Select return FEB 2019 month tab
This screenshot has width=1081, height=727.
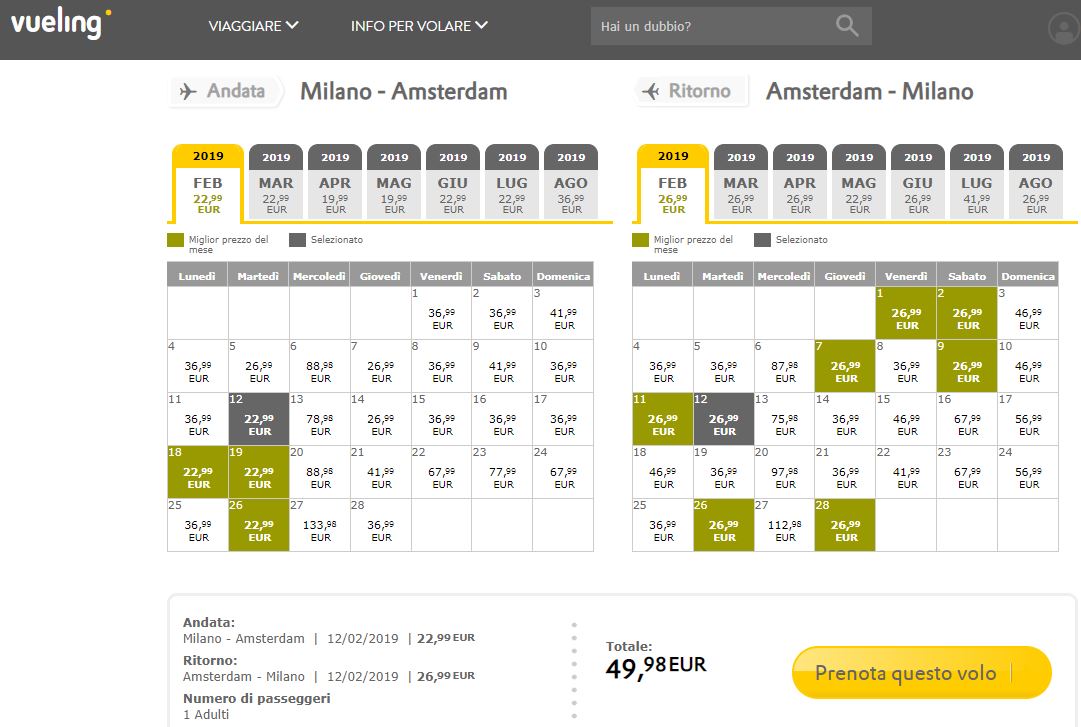[x=672, y=183]
